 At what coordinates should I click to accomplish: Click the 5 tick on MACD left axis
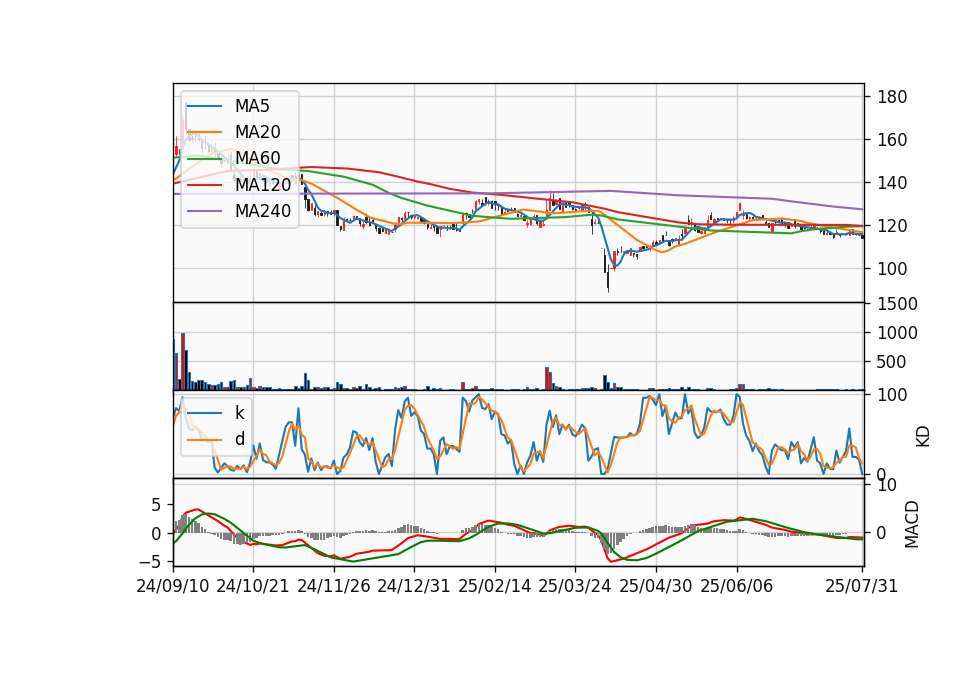[x=156, y=505]
